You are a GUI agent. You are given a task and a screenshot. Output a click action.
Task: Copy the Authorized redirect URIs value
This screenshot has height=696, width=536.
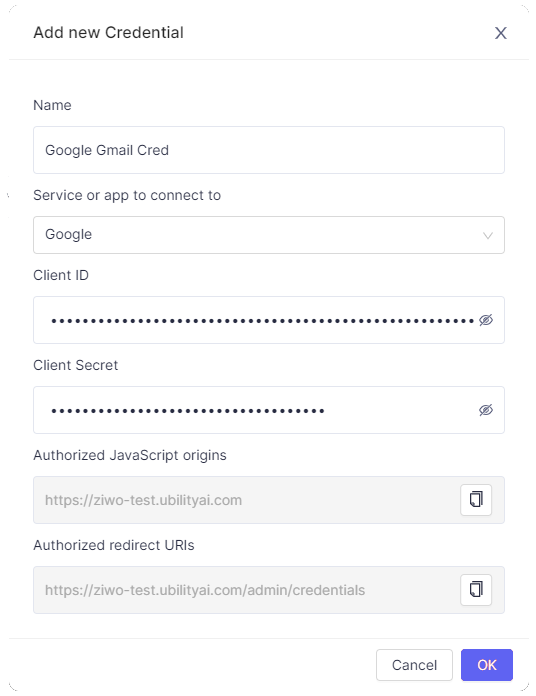click(x=476, y=590)
